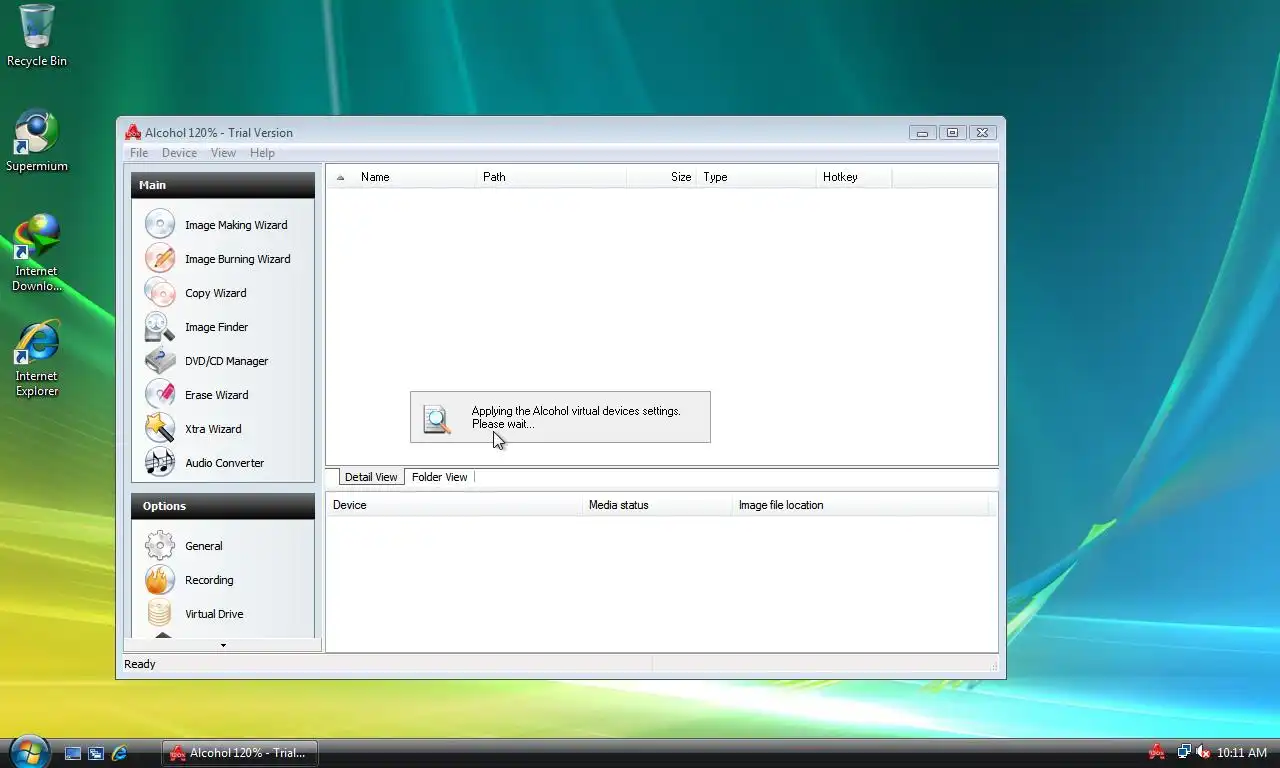This screenshot has height=768, width=1280.
Task: Sort image list by Path column
Action: pyautogui.click(x=551, y=177)
